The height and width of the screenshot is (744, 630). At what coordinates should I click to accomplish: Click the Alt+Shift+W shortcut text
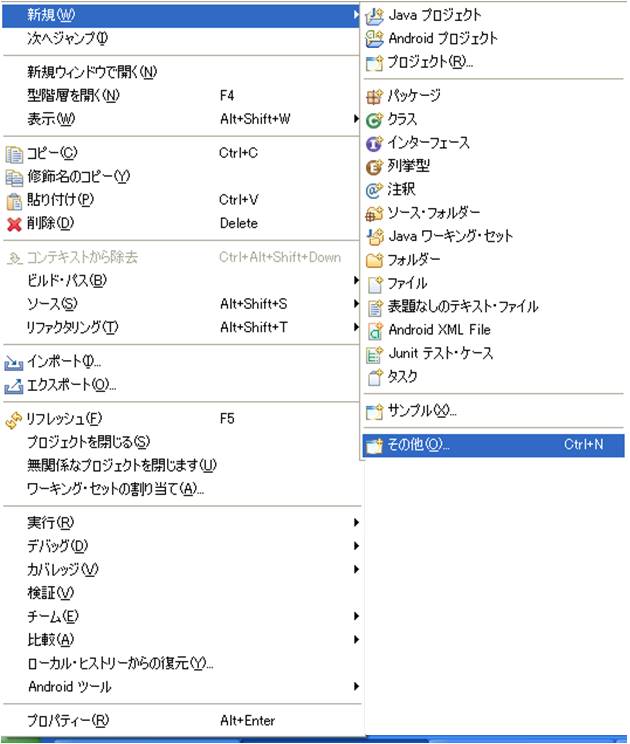coord(255,119)
